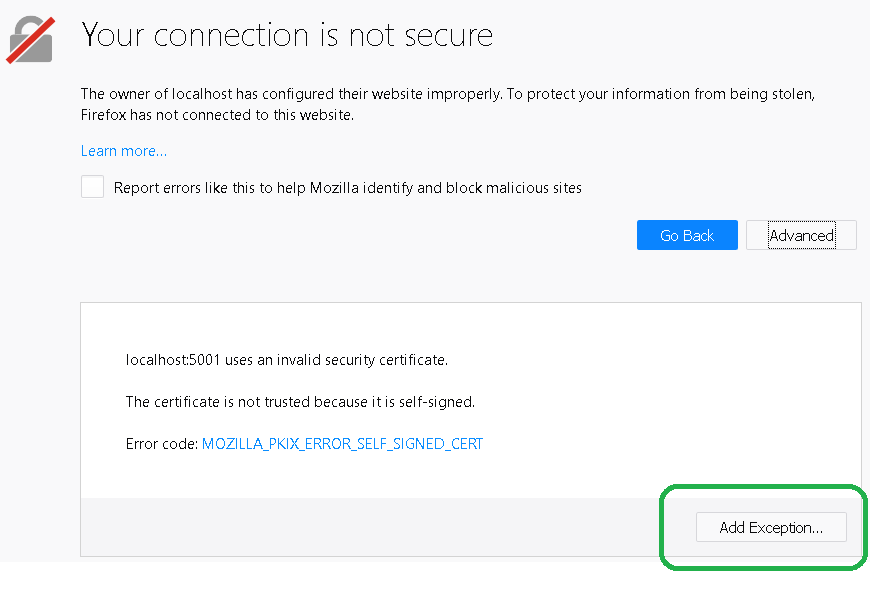Click the 'owner of localhost' explanation paragraph
The image size is (888, 598).
pyautogui.click(x=447, y=104)
